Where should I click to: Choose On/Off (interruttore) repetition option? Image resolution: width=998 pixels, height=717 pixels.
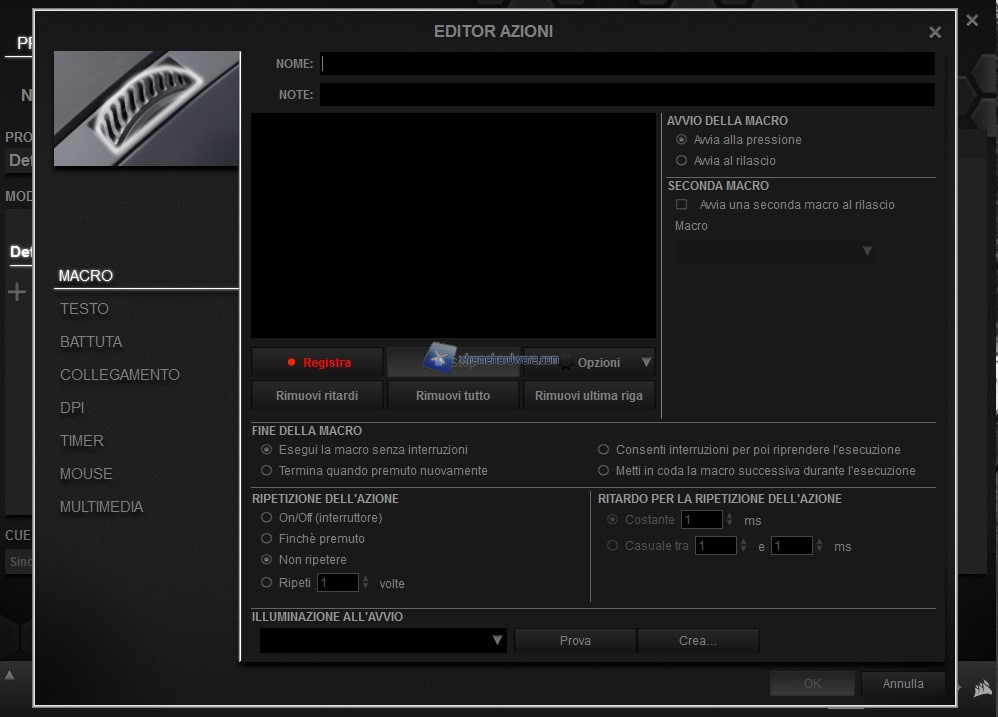point(266,518)
